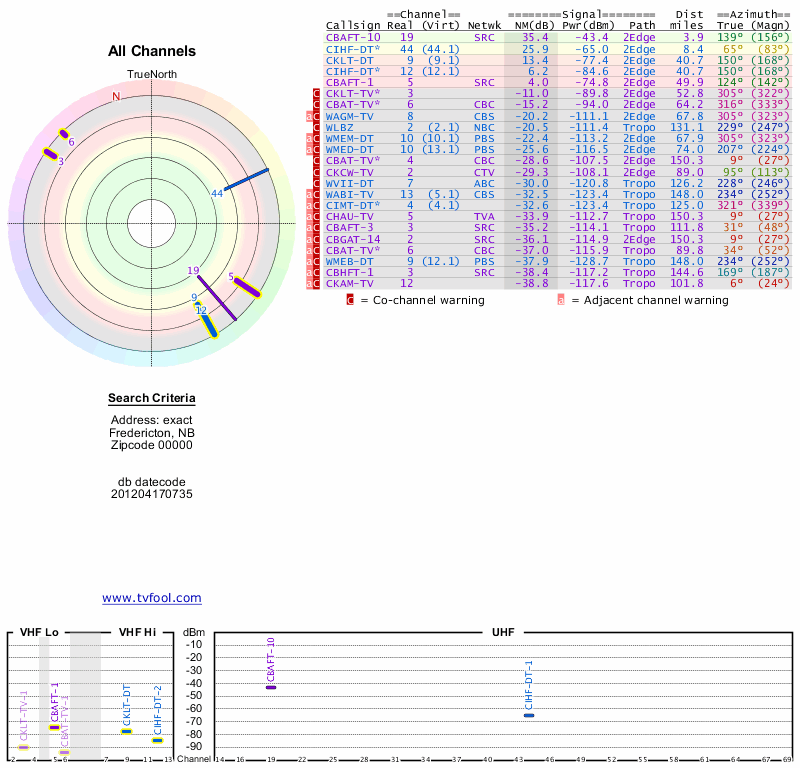Click the CBAFT-1 bar in the VHF Lo chart

[54, 727]
